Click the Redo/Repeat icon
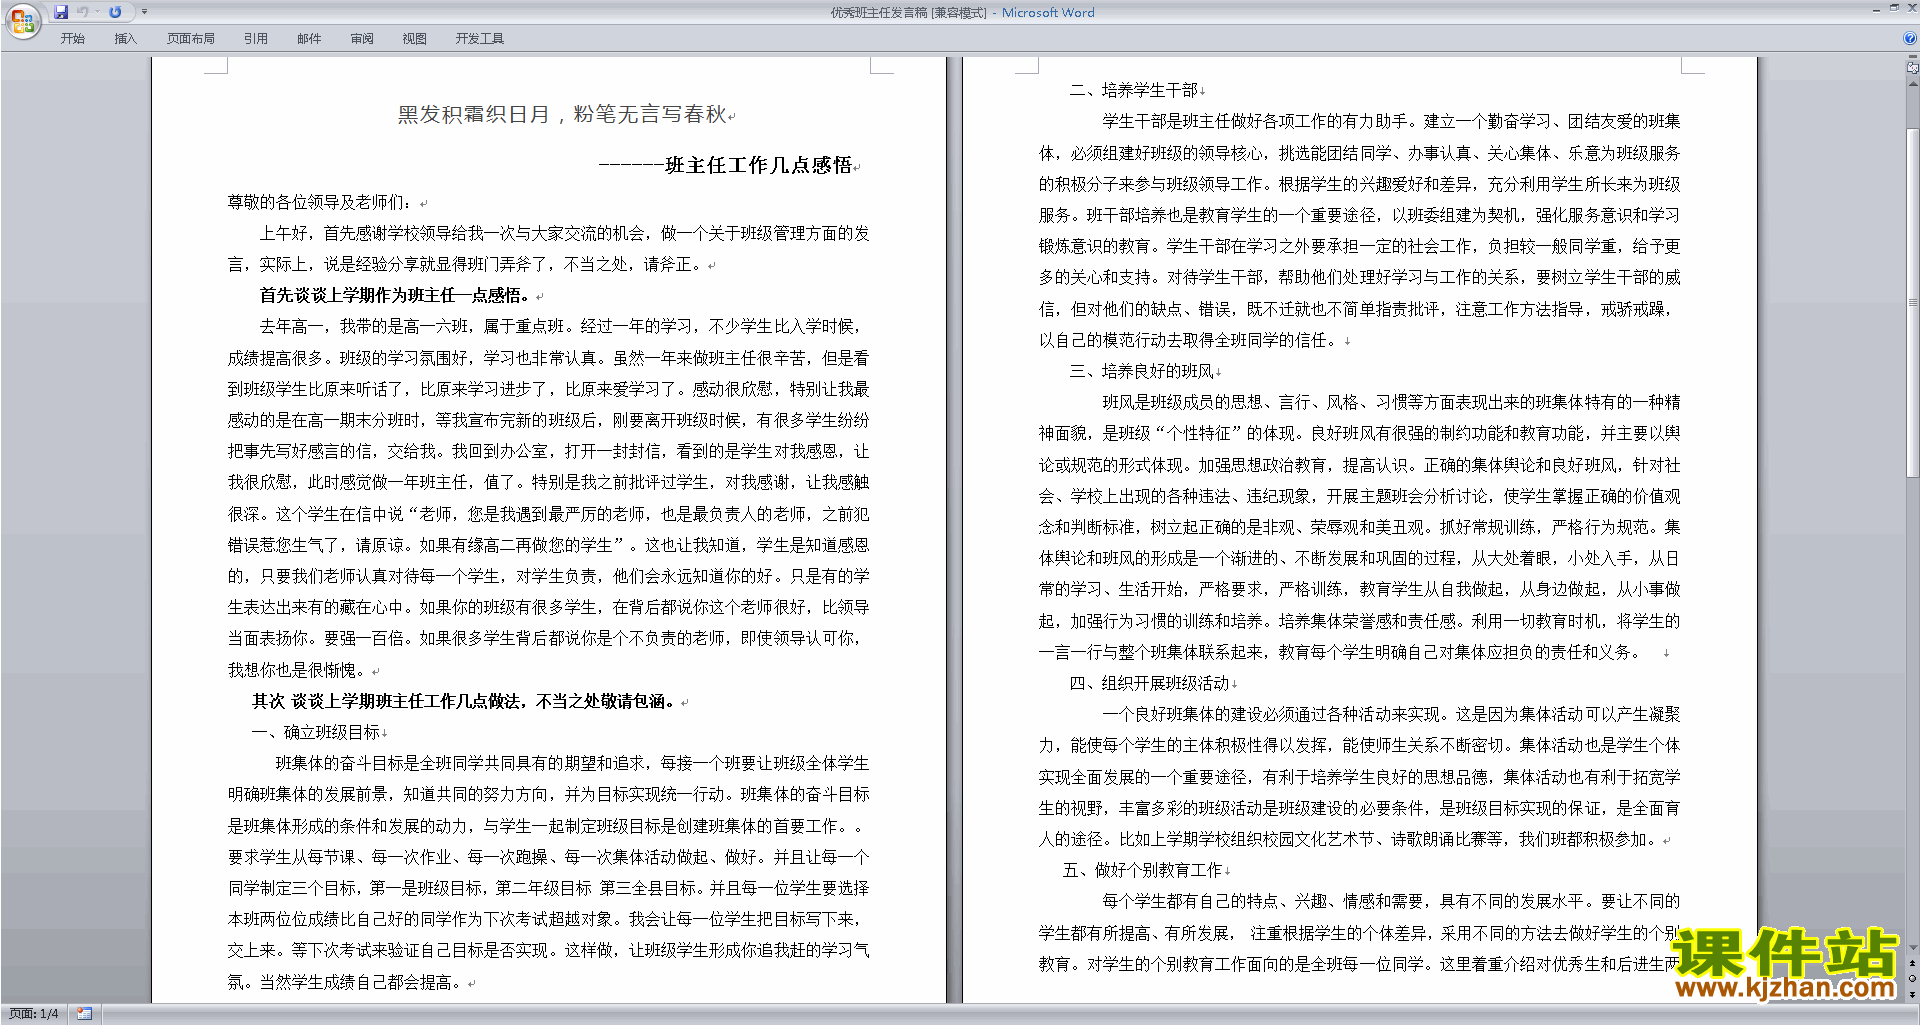Screen dimensions: 1920x1025 click(x=115, y=12)
